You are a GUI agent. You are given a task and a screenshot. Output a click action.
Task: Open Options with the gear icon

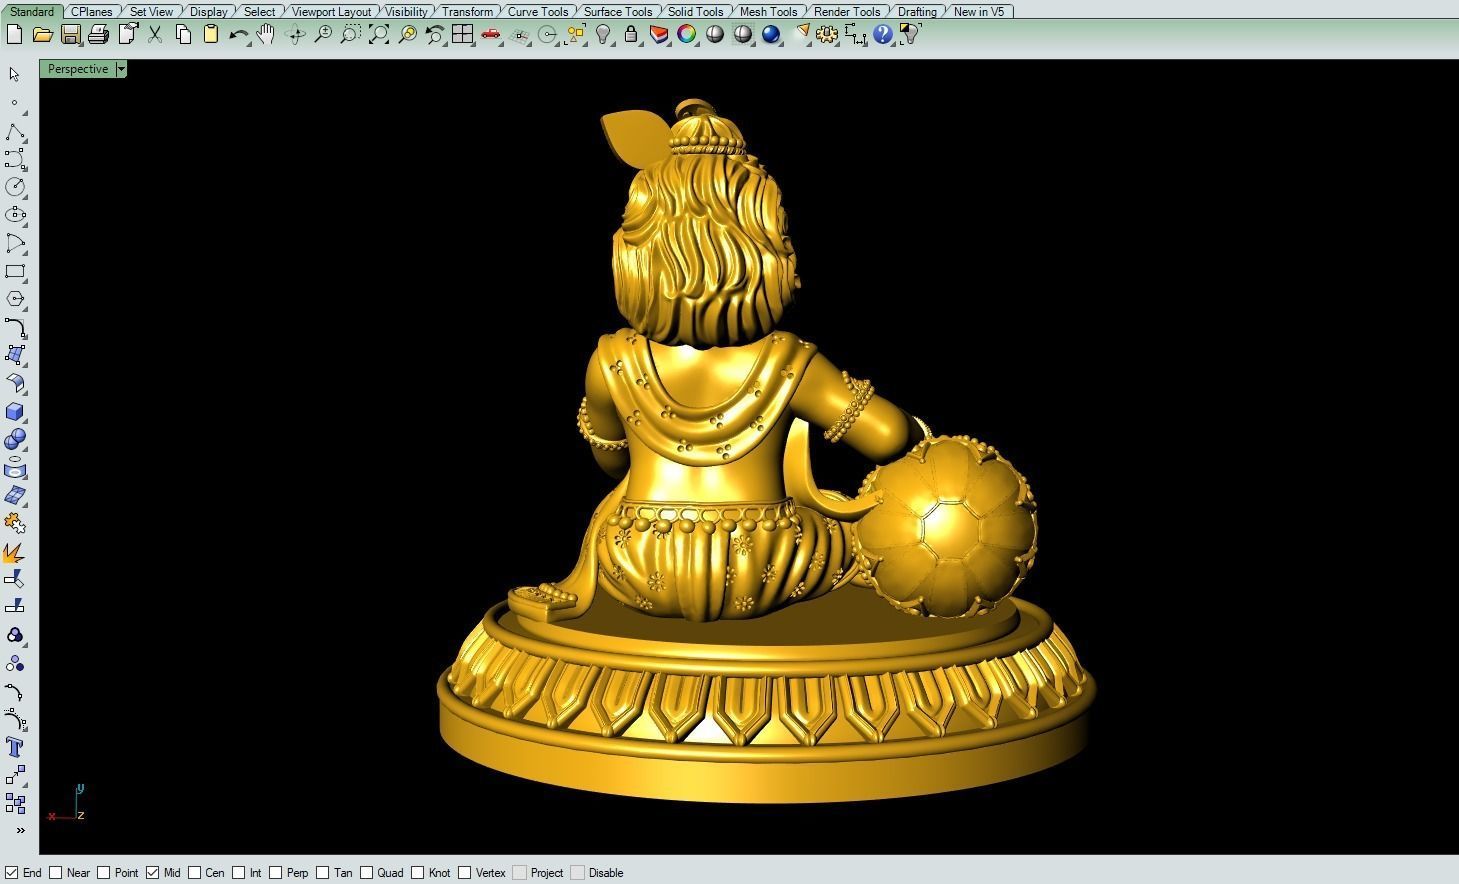827,35
